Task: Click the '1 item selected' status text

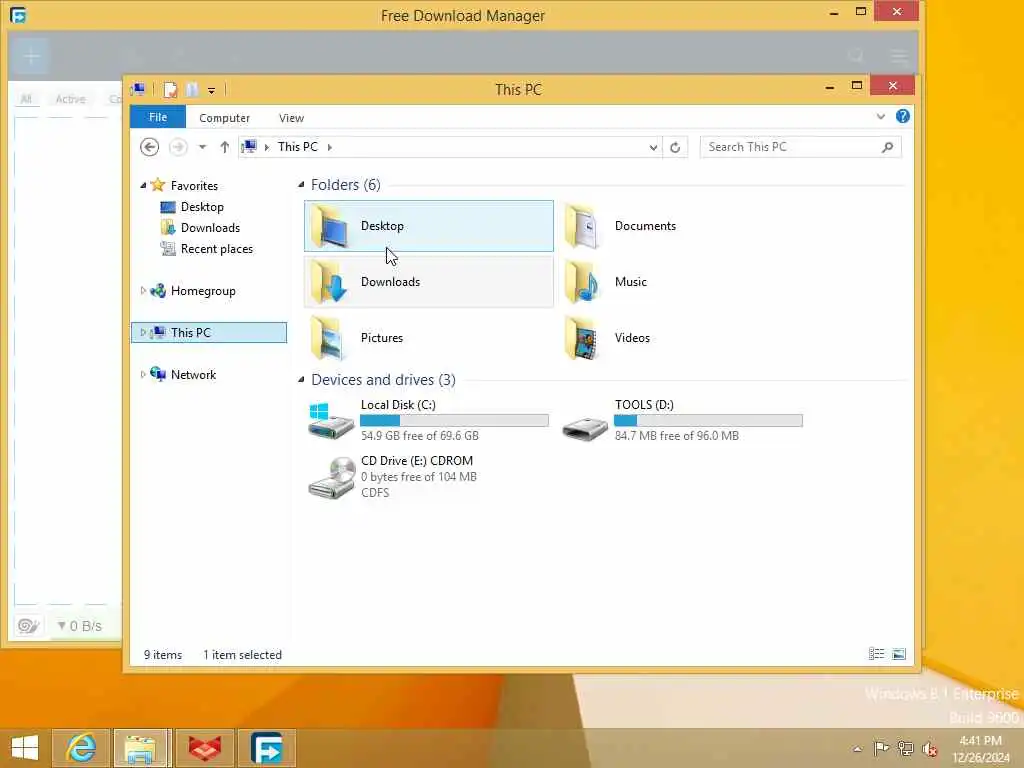Action: point(242,654)
